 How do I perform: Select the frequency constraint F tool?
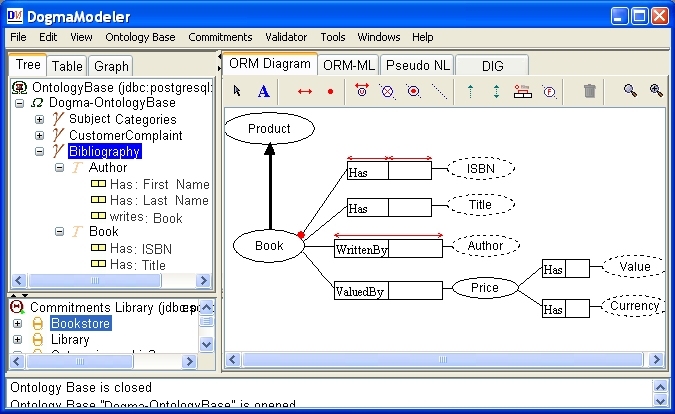click(x=549, y=91)
